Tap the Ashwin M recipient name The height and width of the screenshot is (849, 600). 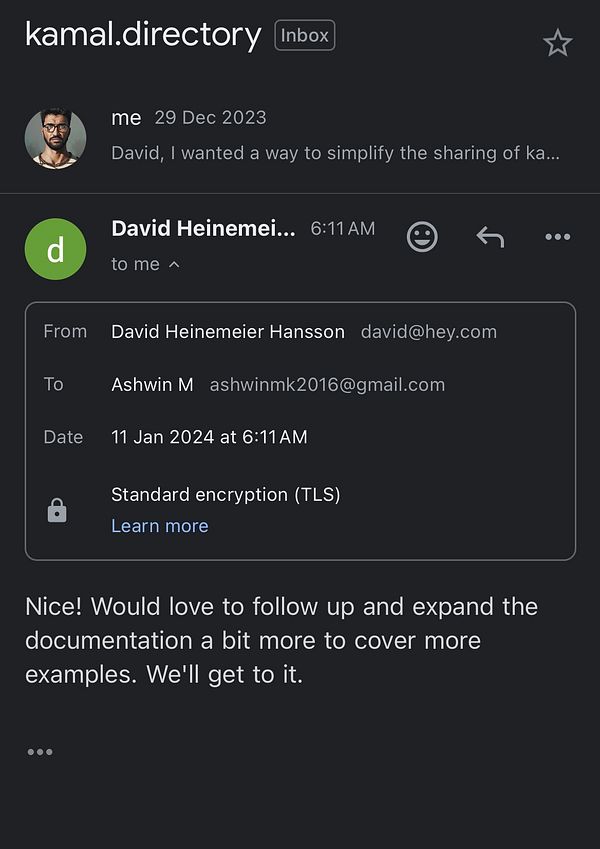[152, 384]
